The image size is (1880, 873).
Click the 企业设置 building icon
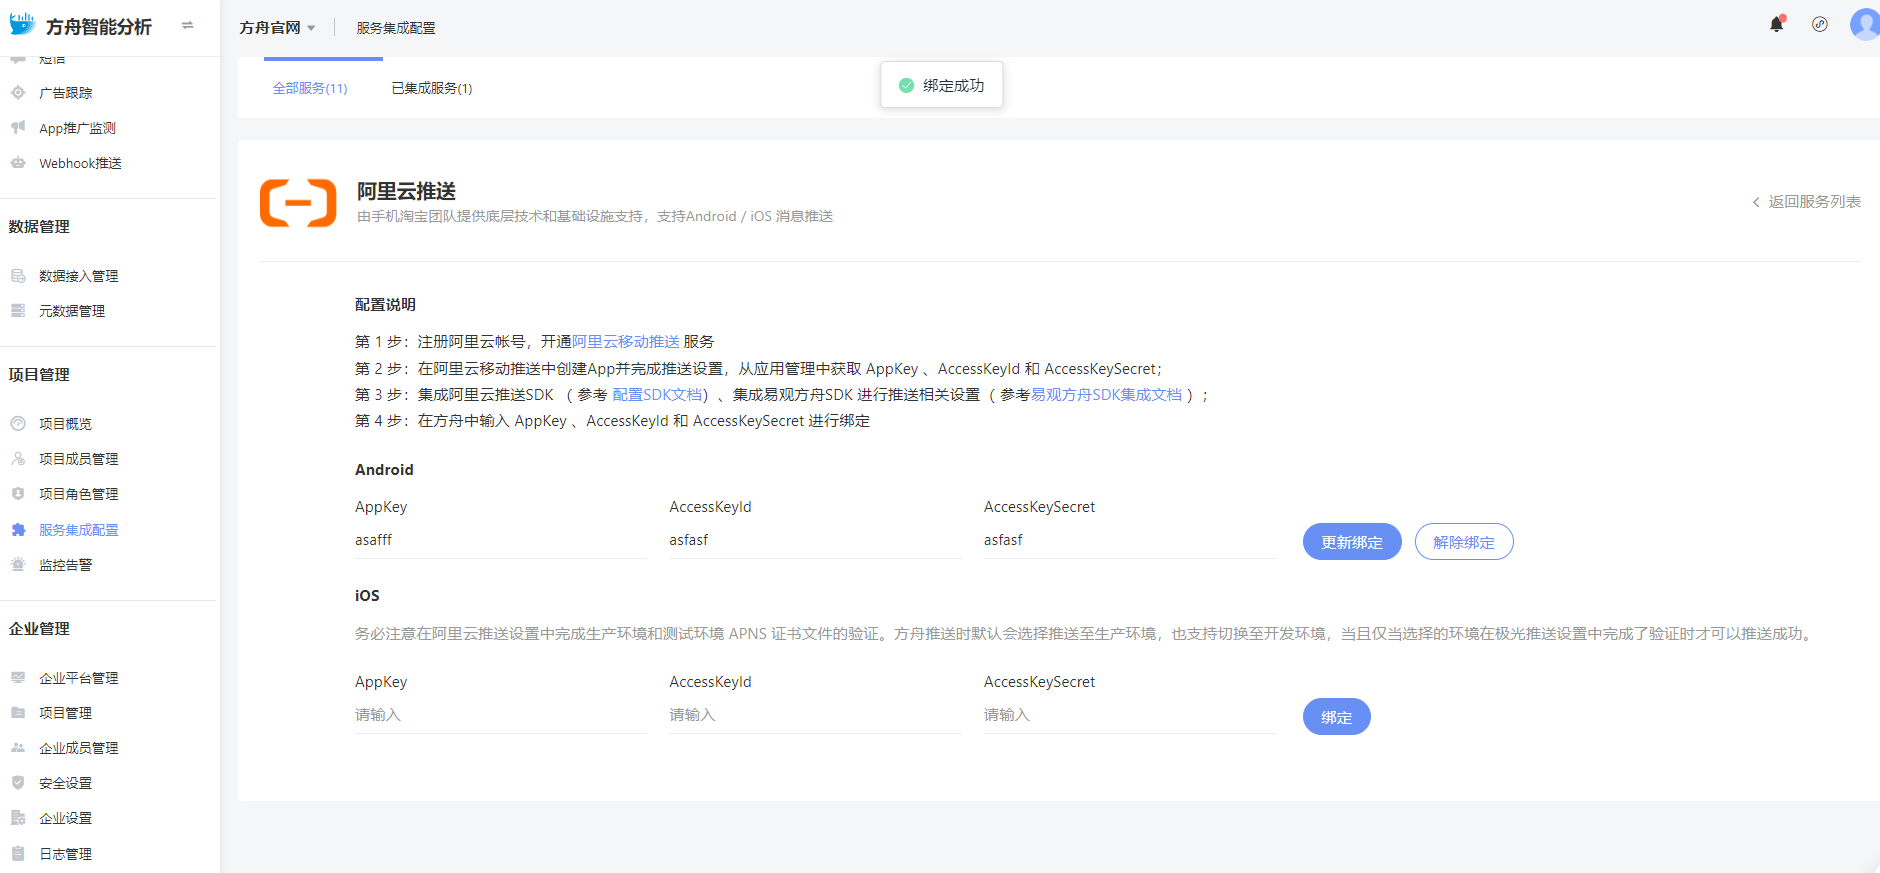[x=18, y=818]
